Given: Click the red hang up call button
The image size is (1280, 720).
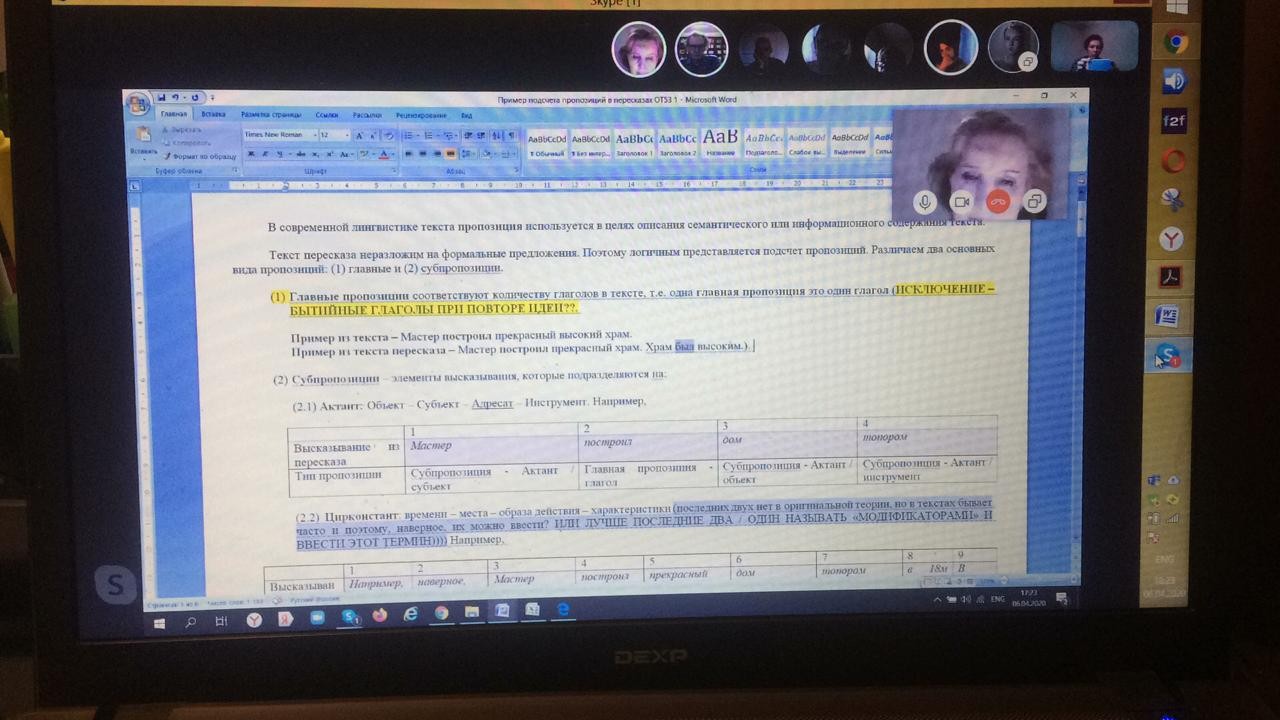Looking at the screenshot, I should 997,202.
